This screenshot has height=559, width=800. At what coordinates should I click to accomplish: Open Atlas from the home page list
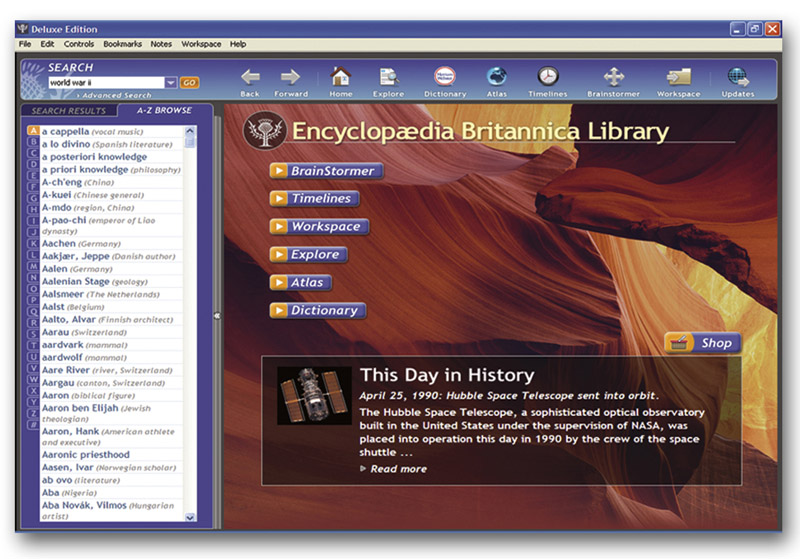(x=301, y=283)
